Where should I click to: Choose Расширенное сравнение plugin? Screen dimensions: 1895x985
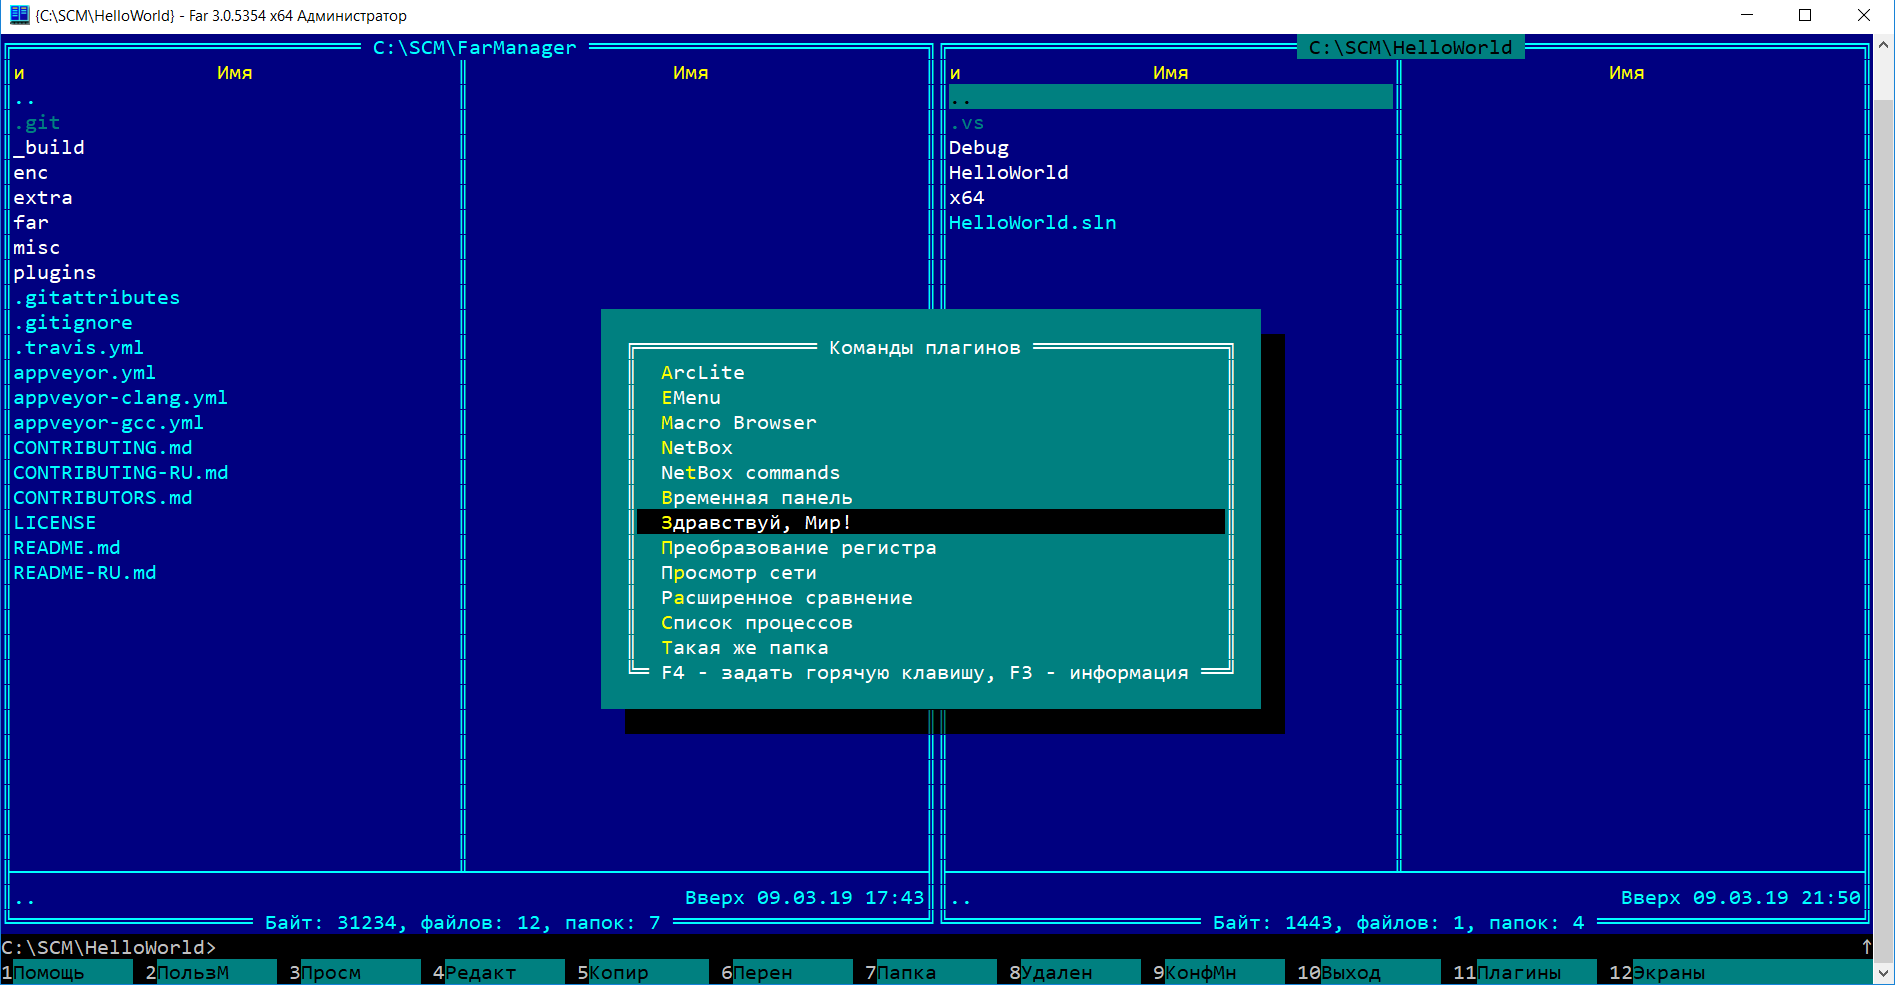(x=930, y=597)
